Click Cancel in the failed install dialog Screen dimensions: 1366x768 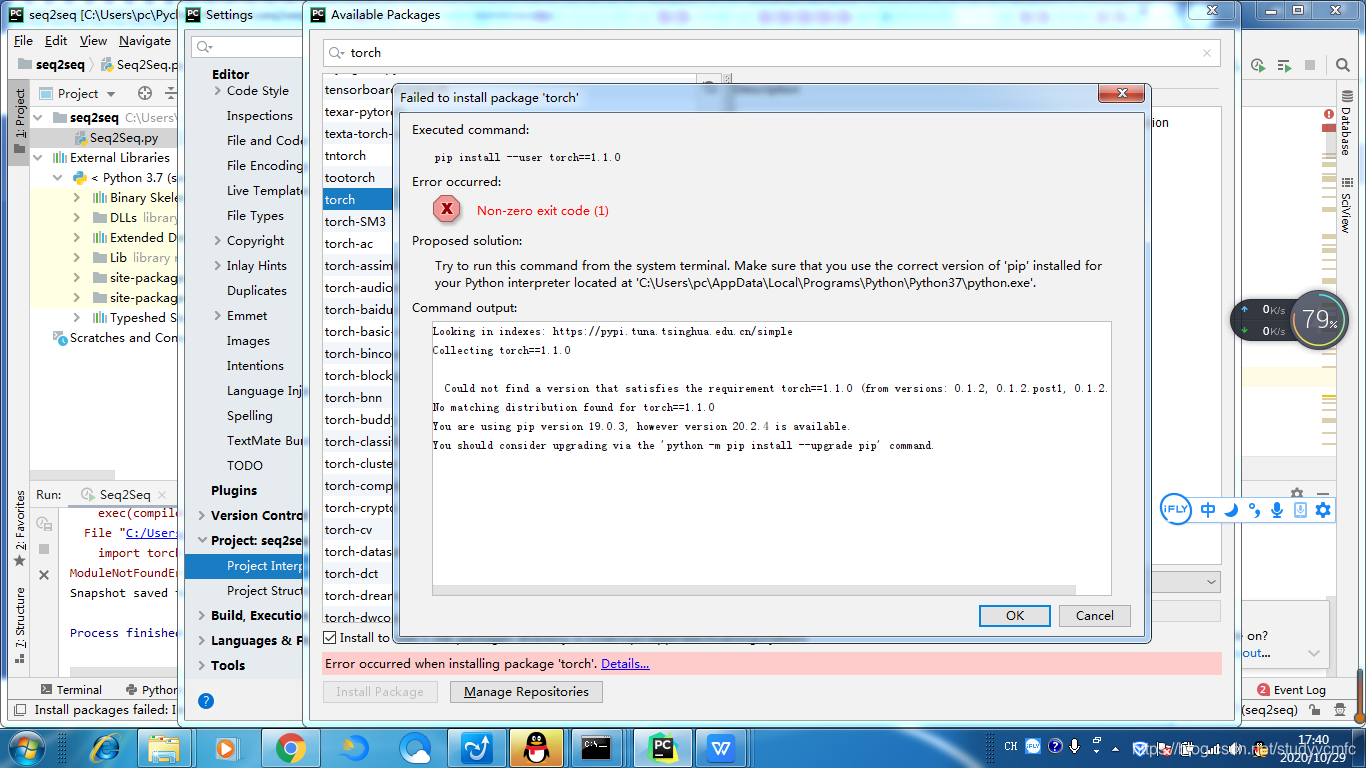click(1094, 615)
